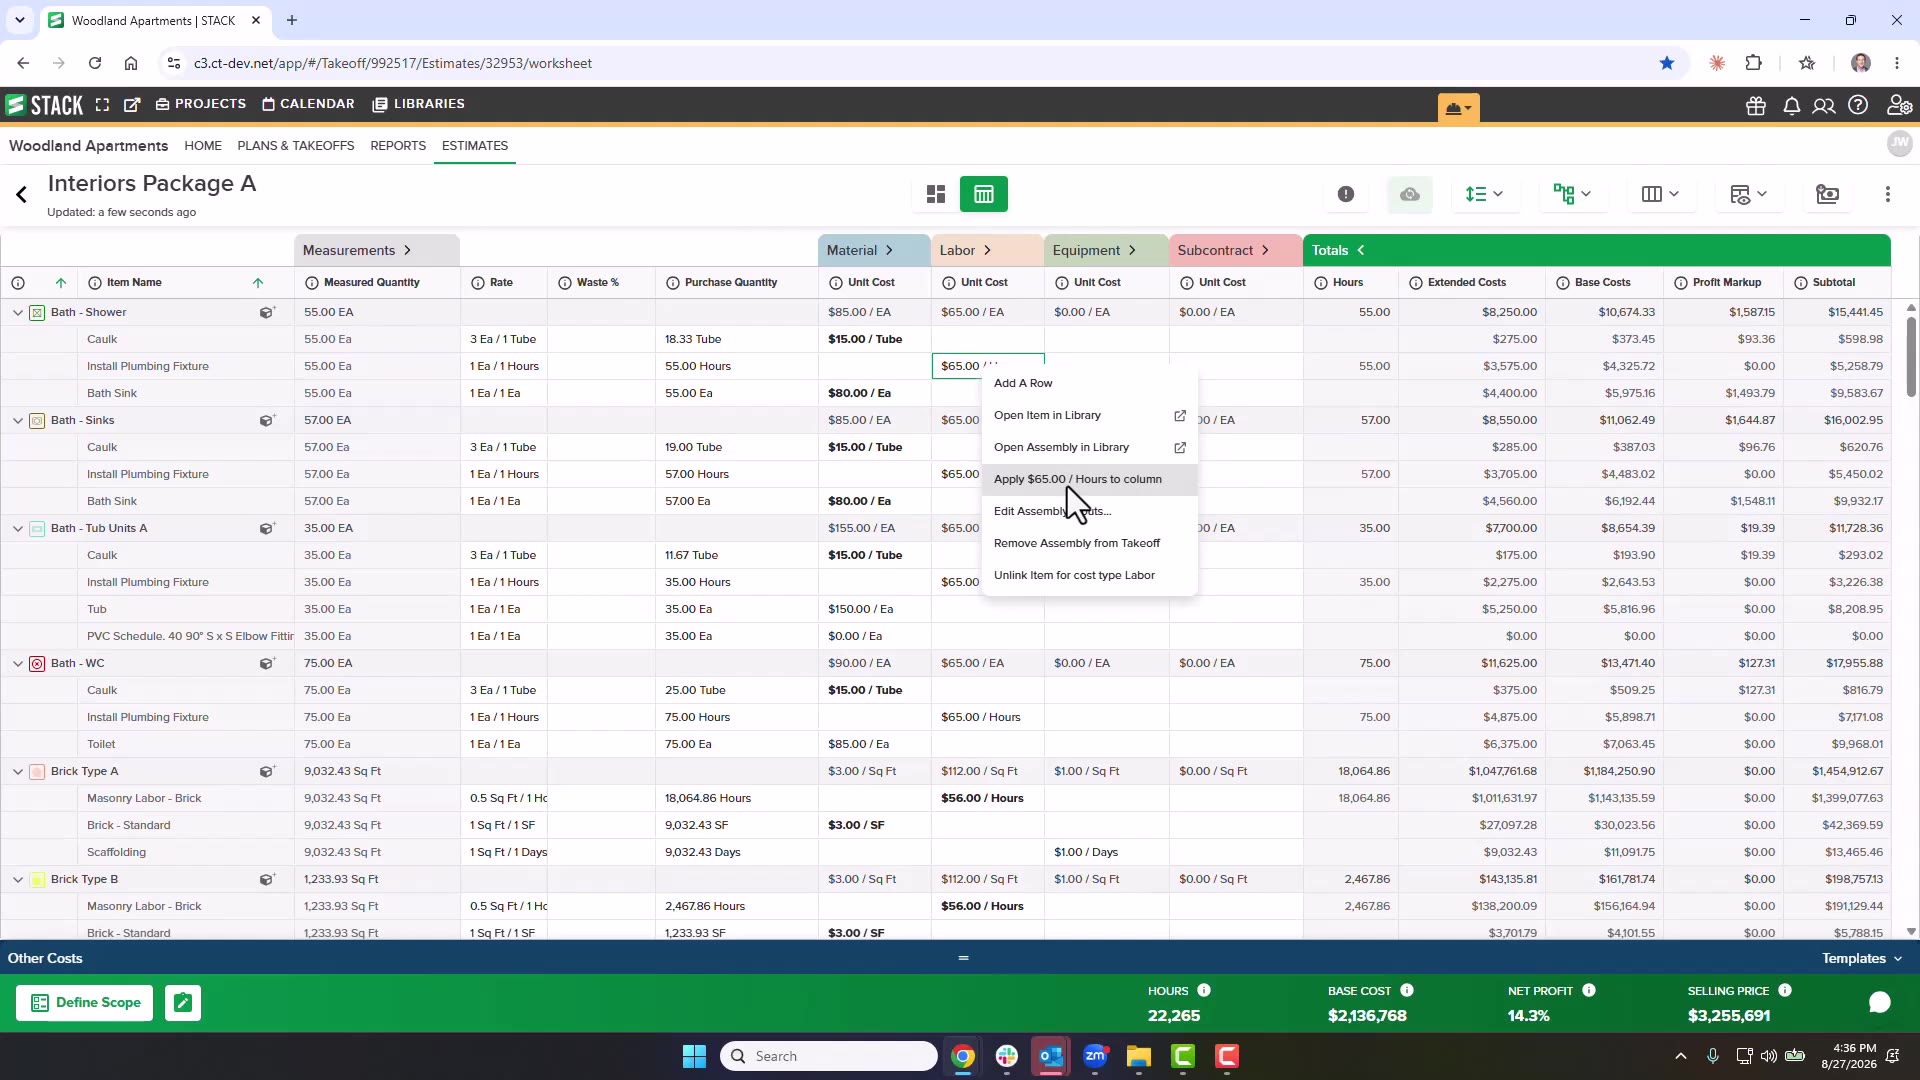Click the Windows taskbar search box

pos(828,1056)
